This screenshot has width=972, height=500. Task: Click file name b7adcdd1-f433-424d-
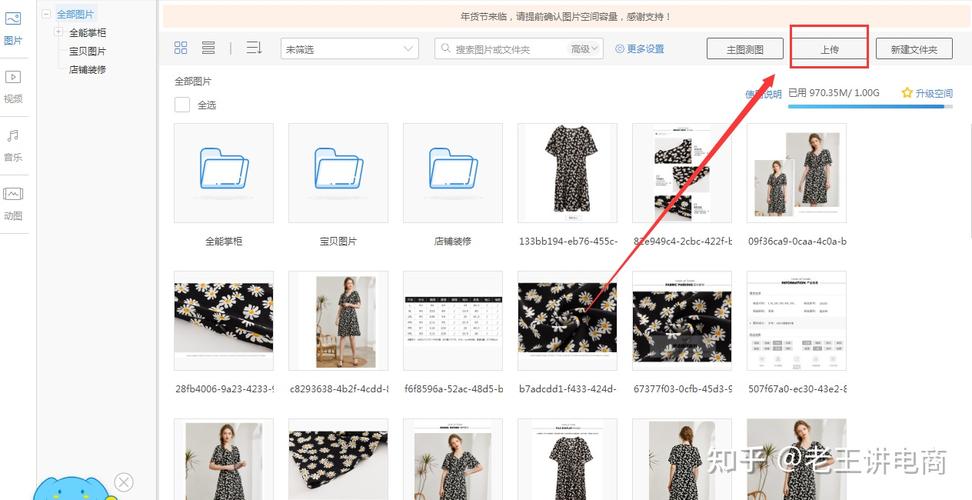tap(568, 388)
